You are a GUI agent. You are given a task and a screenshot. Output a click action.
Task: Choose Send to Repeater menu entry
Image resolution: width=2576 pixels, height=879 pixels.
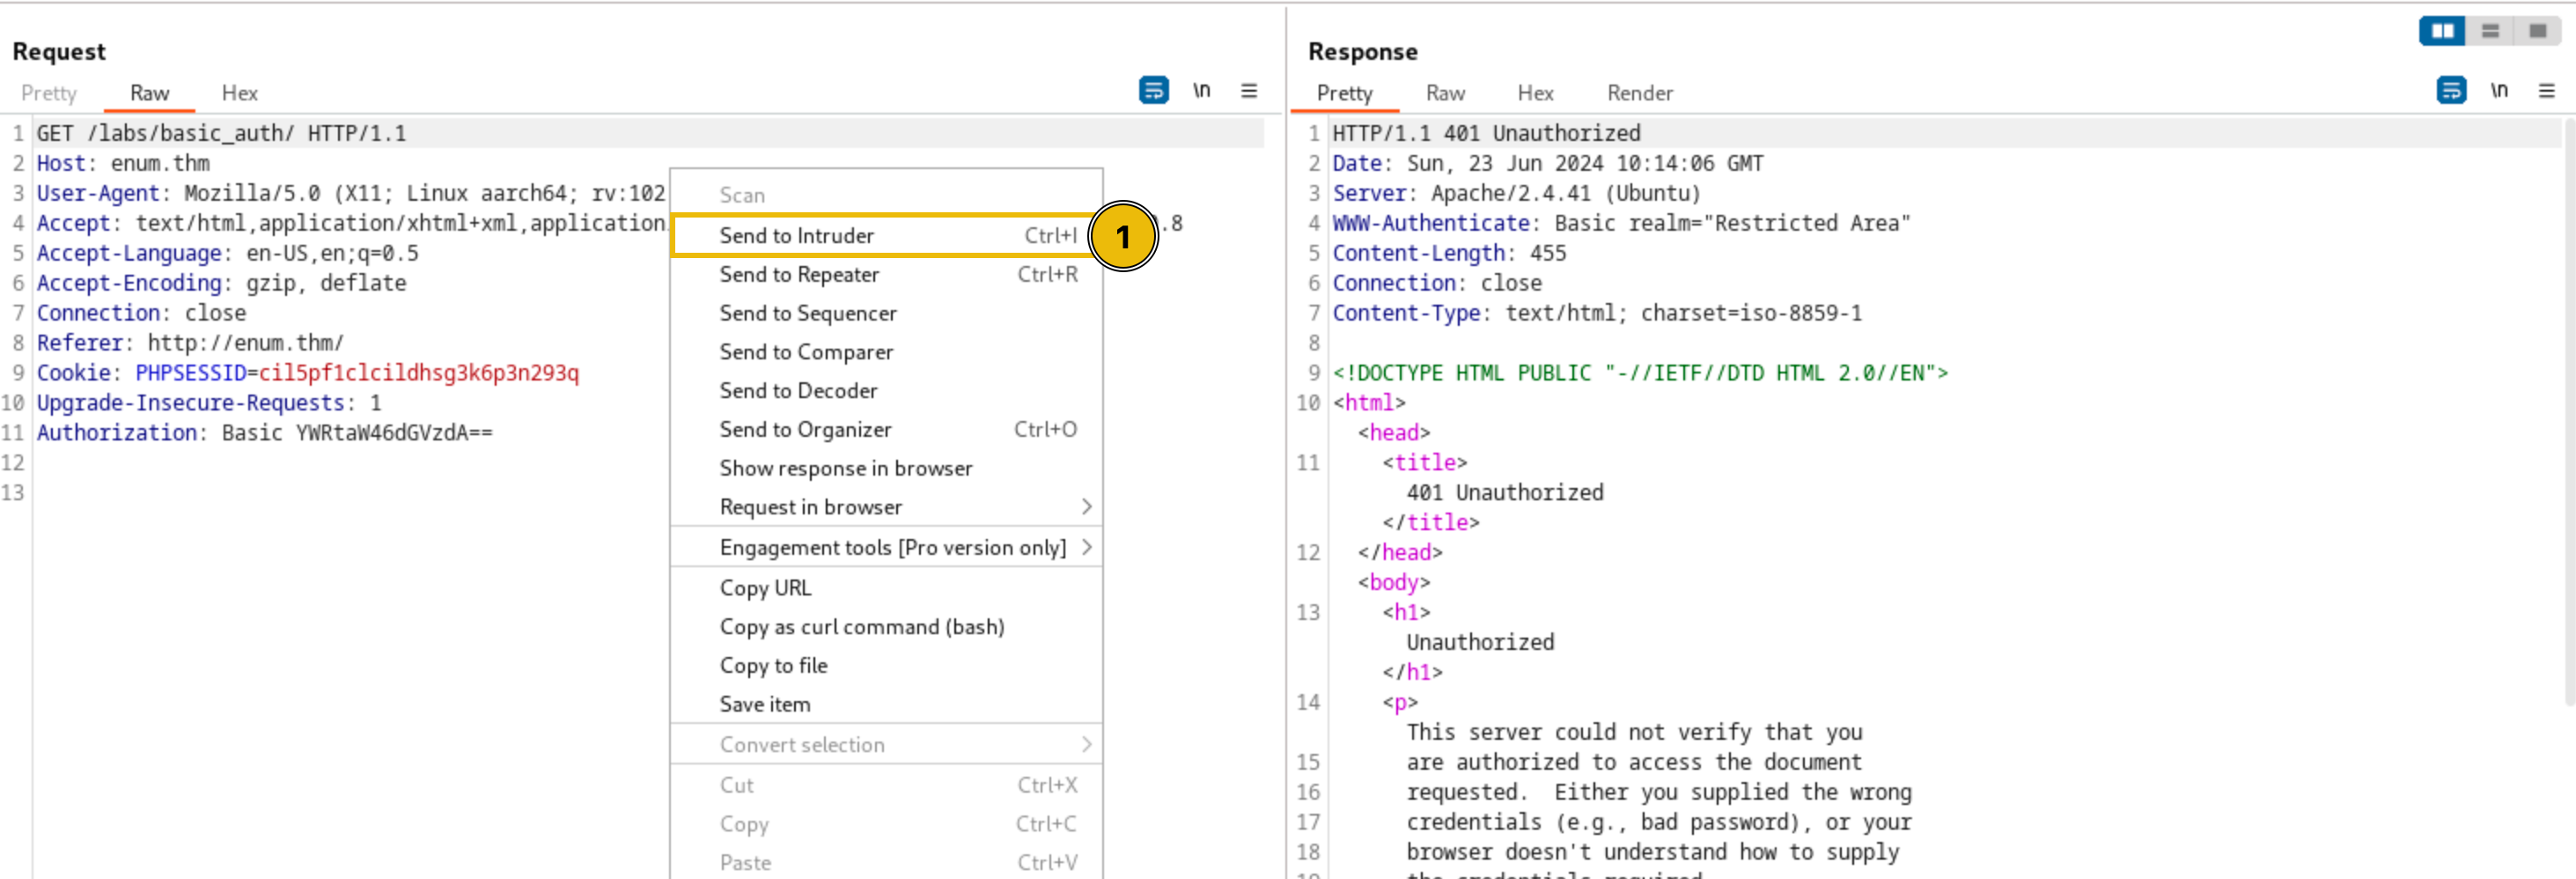tap(885, 274)
